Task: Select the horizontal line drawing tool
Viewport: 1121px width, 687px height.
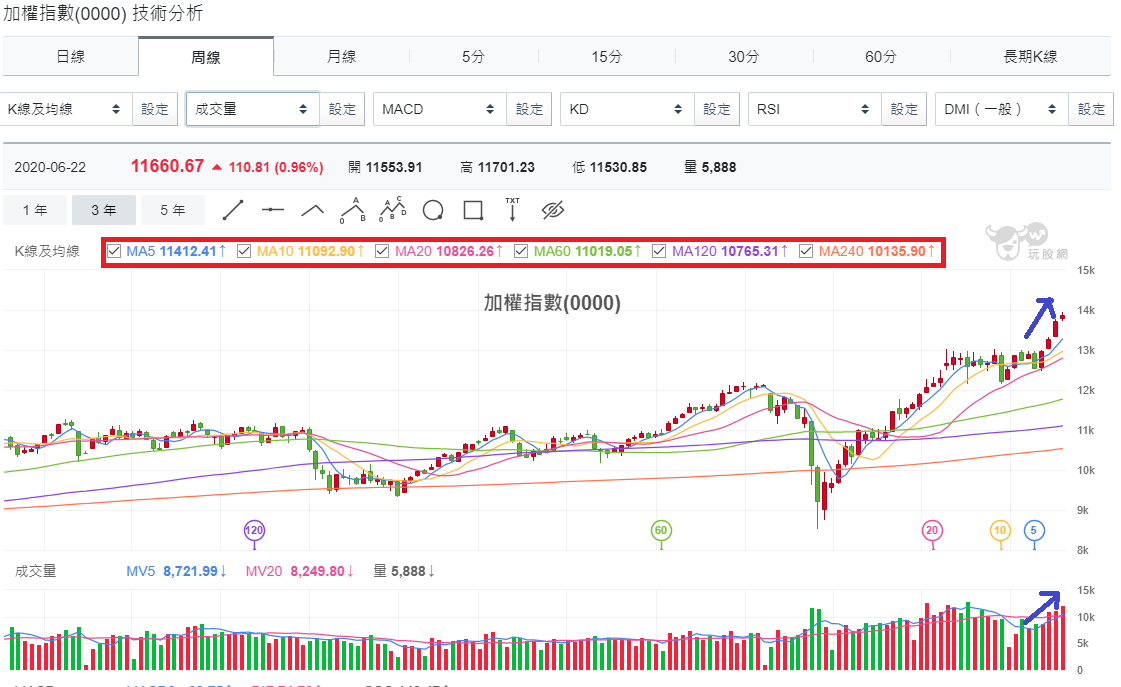Action: [x=272, y=210]
